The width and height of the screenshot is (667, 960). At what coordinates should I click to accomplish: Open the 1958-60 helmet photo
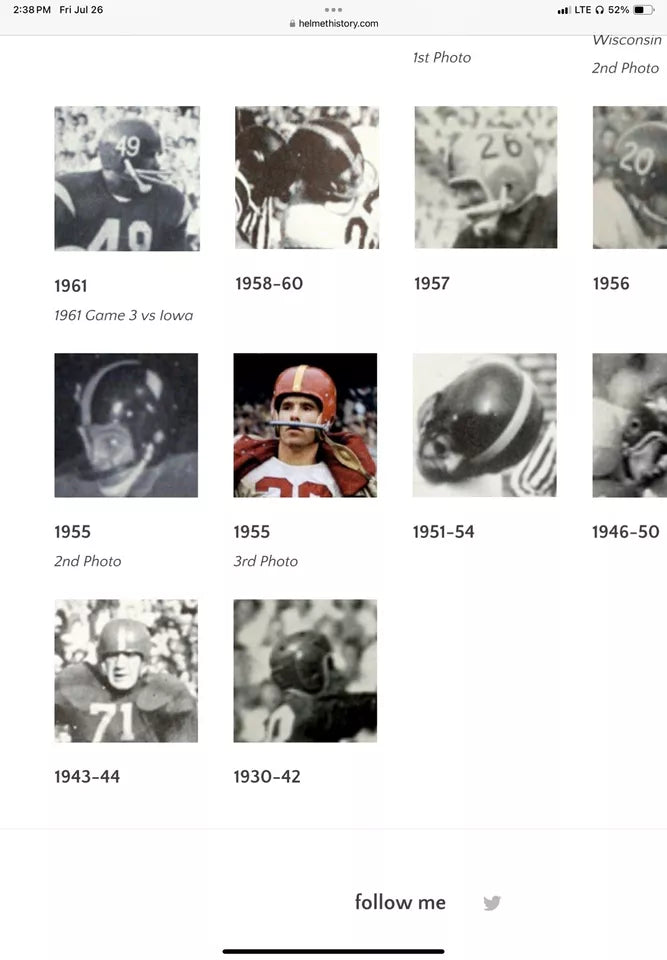[x=307, y=178]
